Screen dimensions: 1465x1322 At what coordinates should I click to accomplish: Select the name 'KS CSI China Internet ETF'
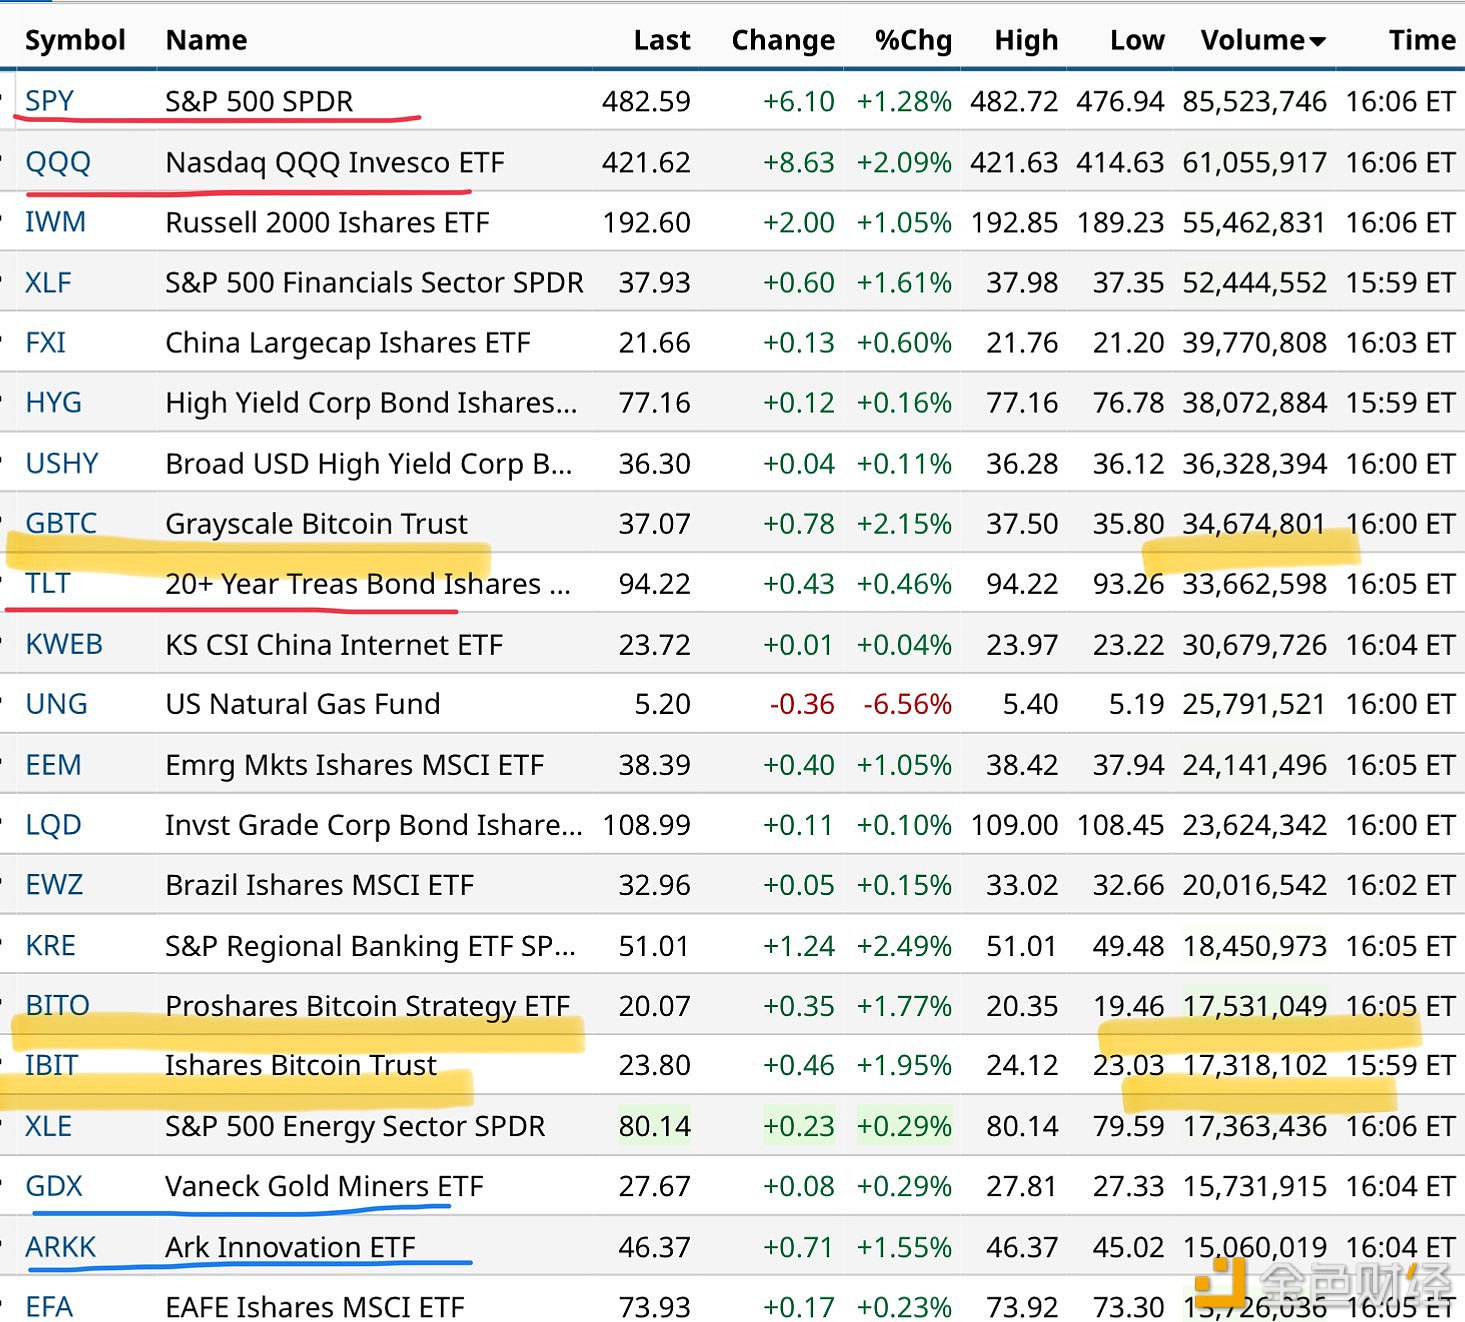[x=334, y=645]
